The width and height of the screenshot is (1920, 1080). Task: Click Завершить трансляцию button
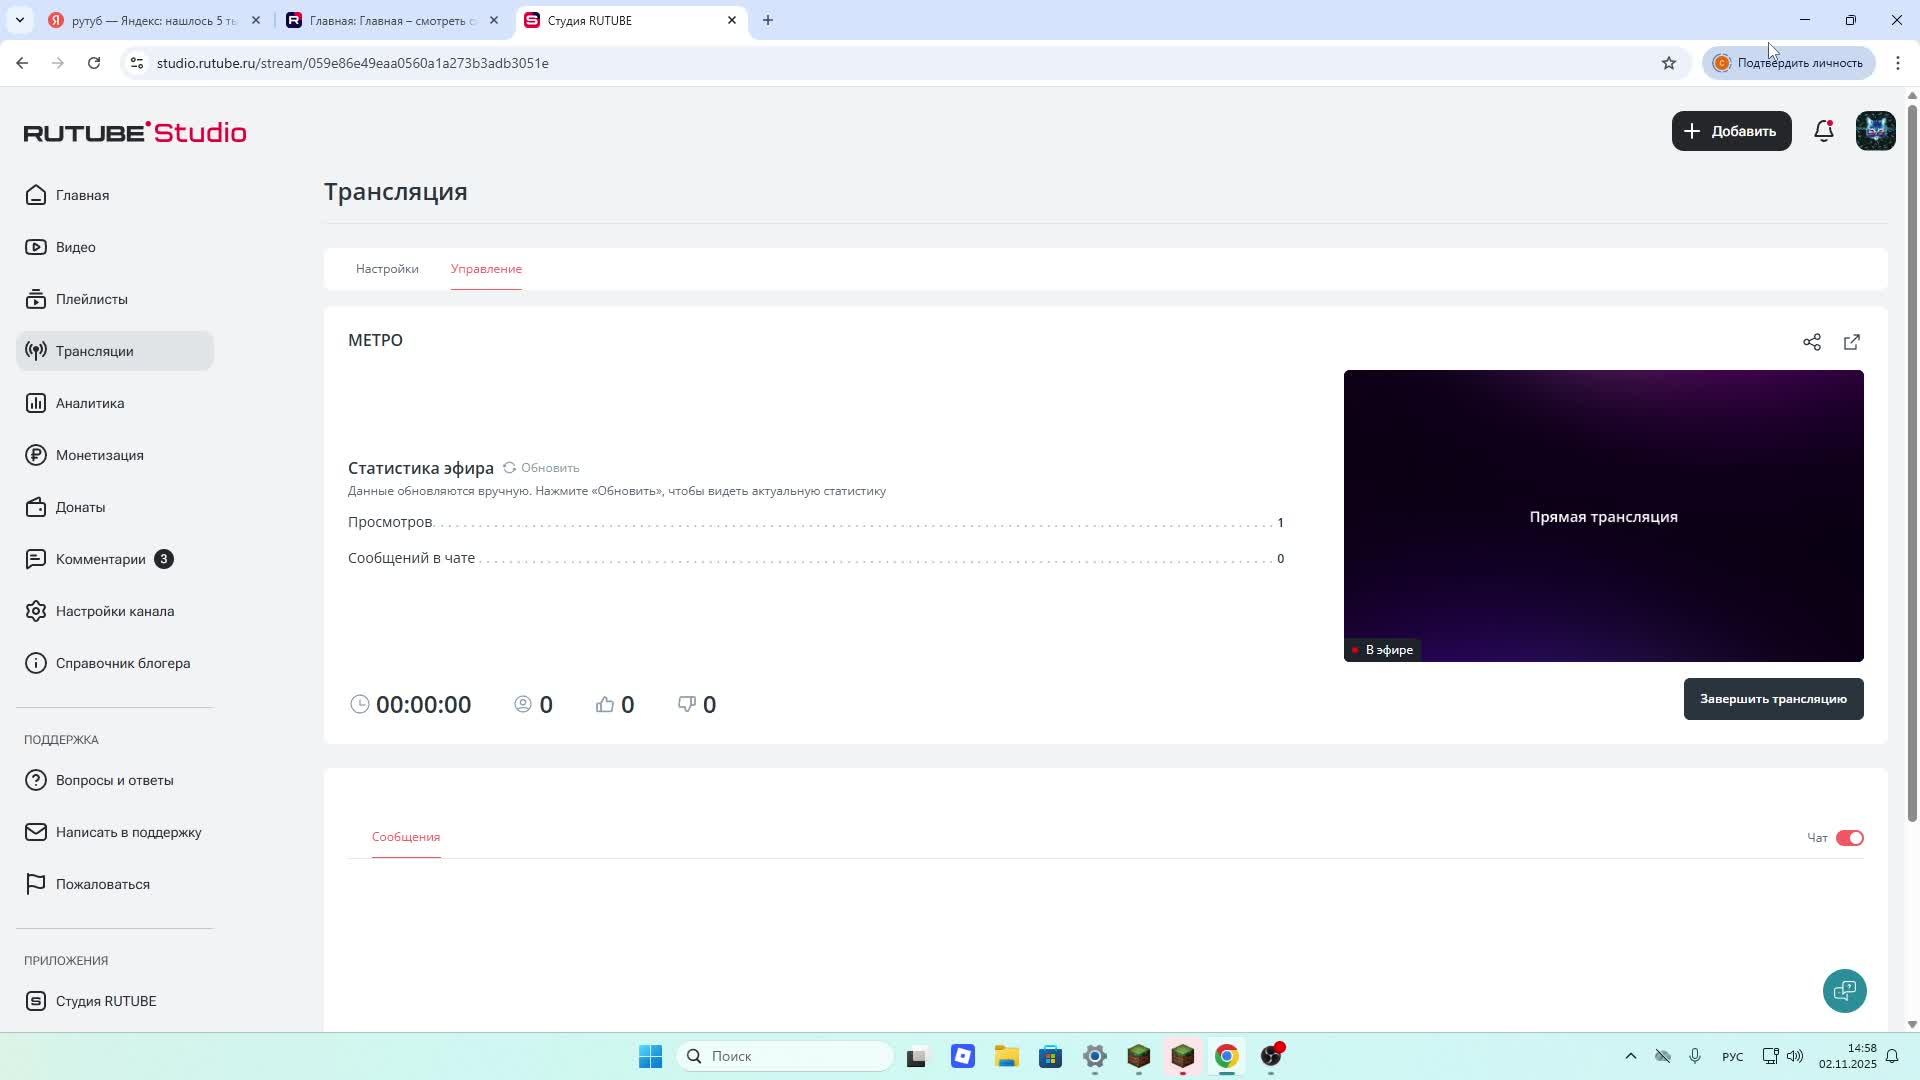coord(1772,699)
